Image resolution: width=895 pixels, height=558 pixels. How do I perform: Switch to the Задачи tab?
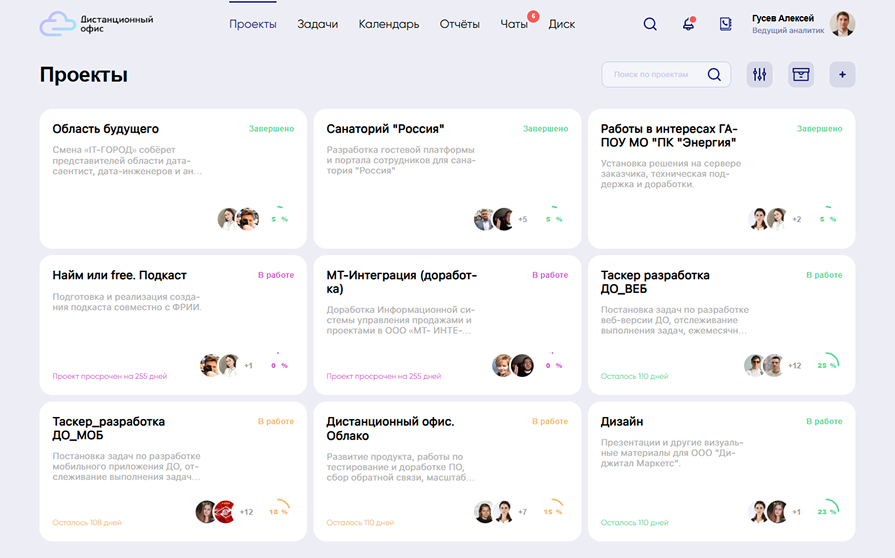[x=317, y=24]
